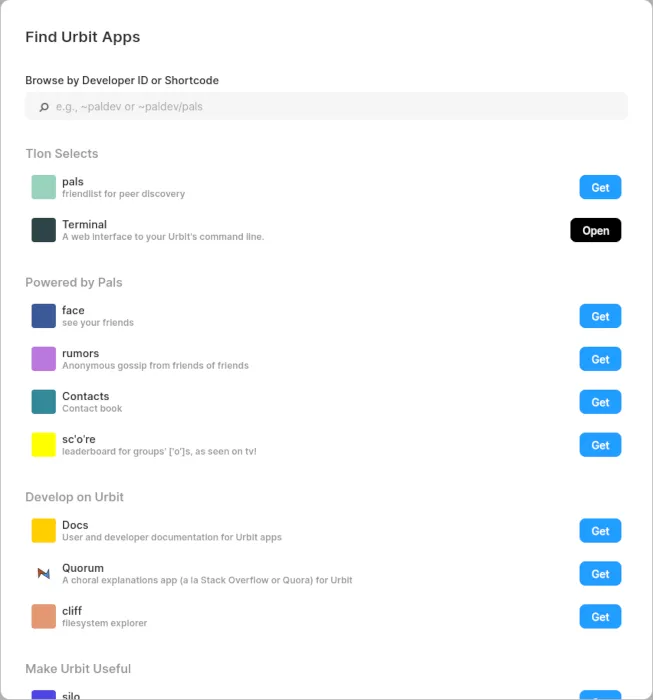Click the cliff app icon
This screenshot has width=653, height=700.
click(x=43, y=617)
